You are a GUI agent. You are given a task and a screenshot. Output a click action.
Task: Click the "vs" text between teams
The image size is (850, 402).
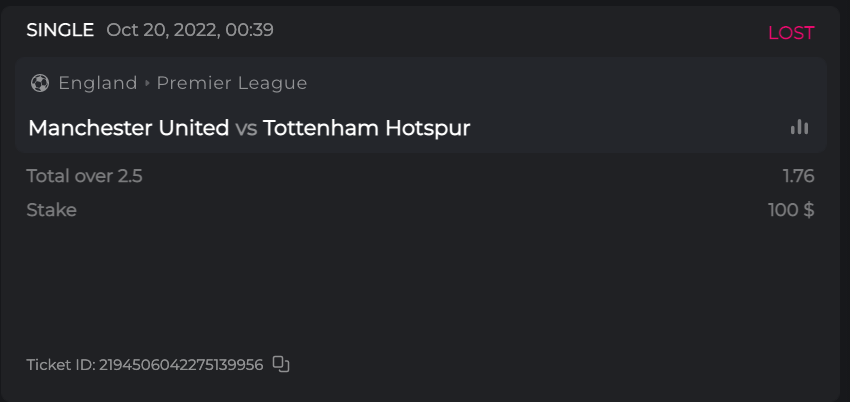[x=246, y=128]
